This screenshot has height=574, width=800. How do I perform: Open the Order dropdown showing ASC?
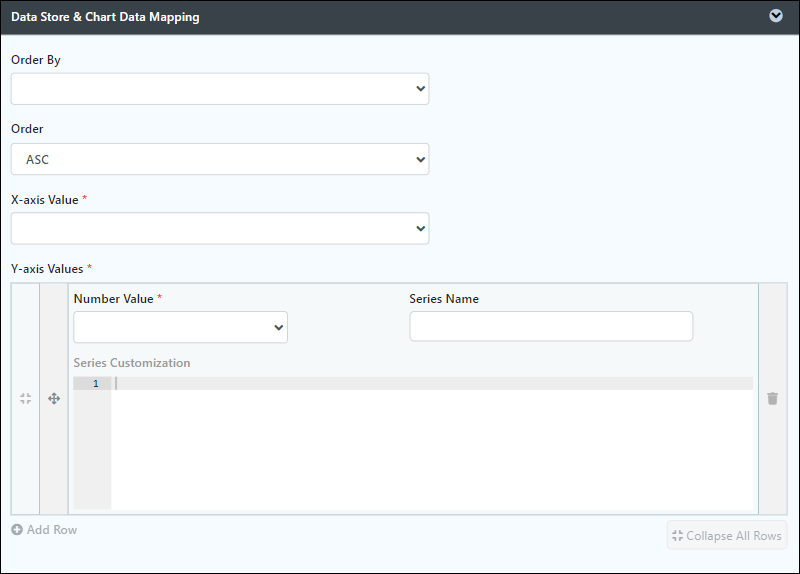click(220, 159)
